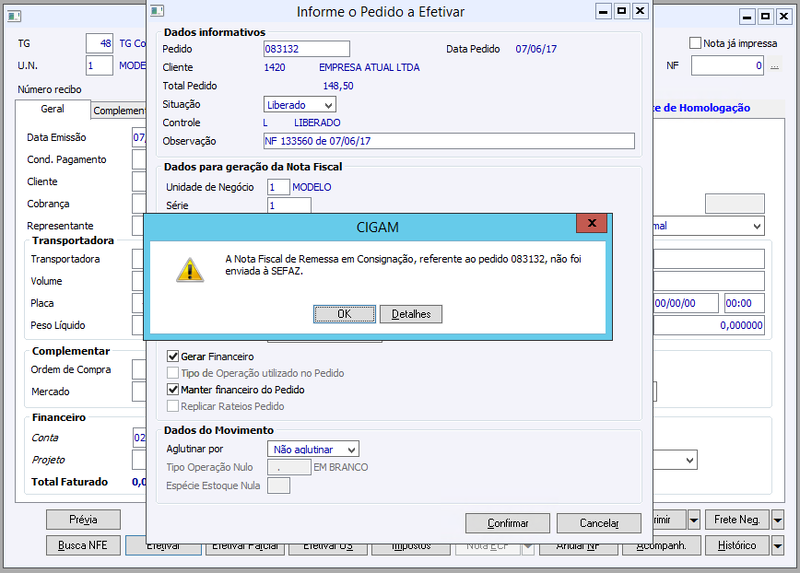This screenshot has height=573, width=800.
Task: Open the Situação Liberado dropdown
Action: coord(329,105)
